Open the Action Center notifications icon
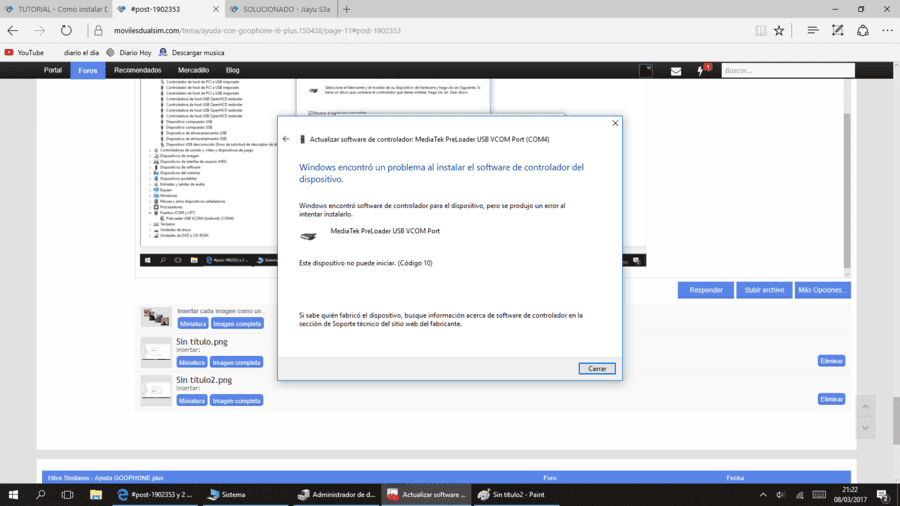The image size is (900, 506). point(883,495)
